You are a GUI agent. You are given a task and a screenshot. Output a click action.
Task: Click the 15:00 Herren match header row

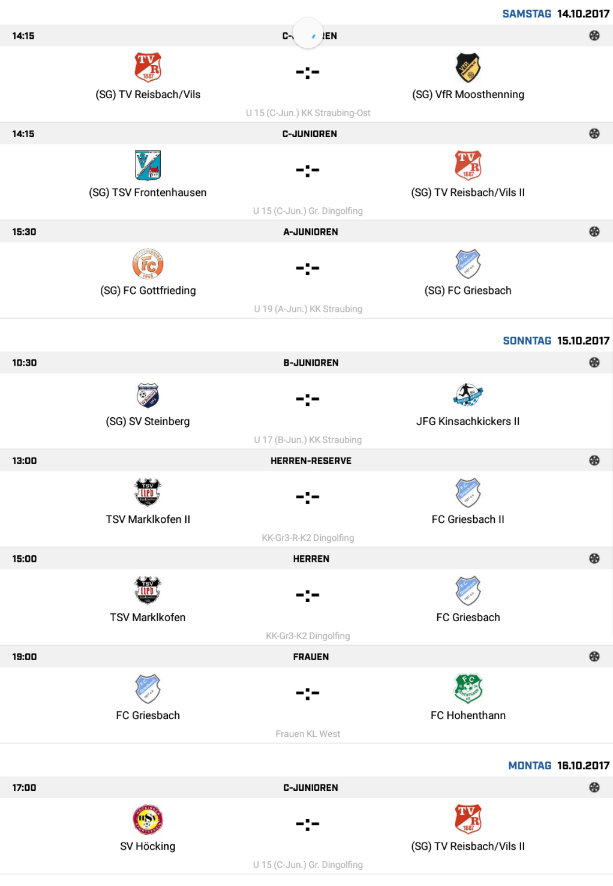[308, 559]
